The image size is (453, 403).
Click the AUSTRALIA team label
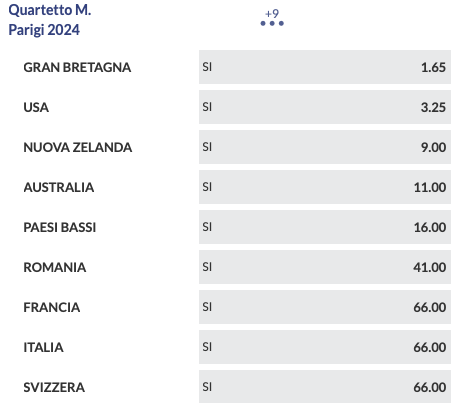point(59,187)
